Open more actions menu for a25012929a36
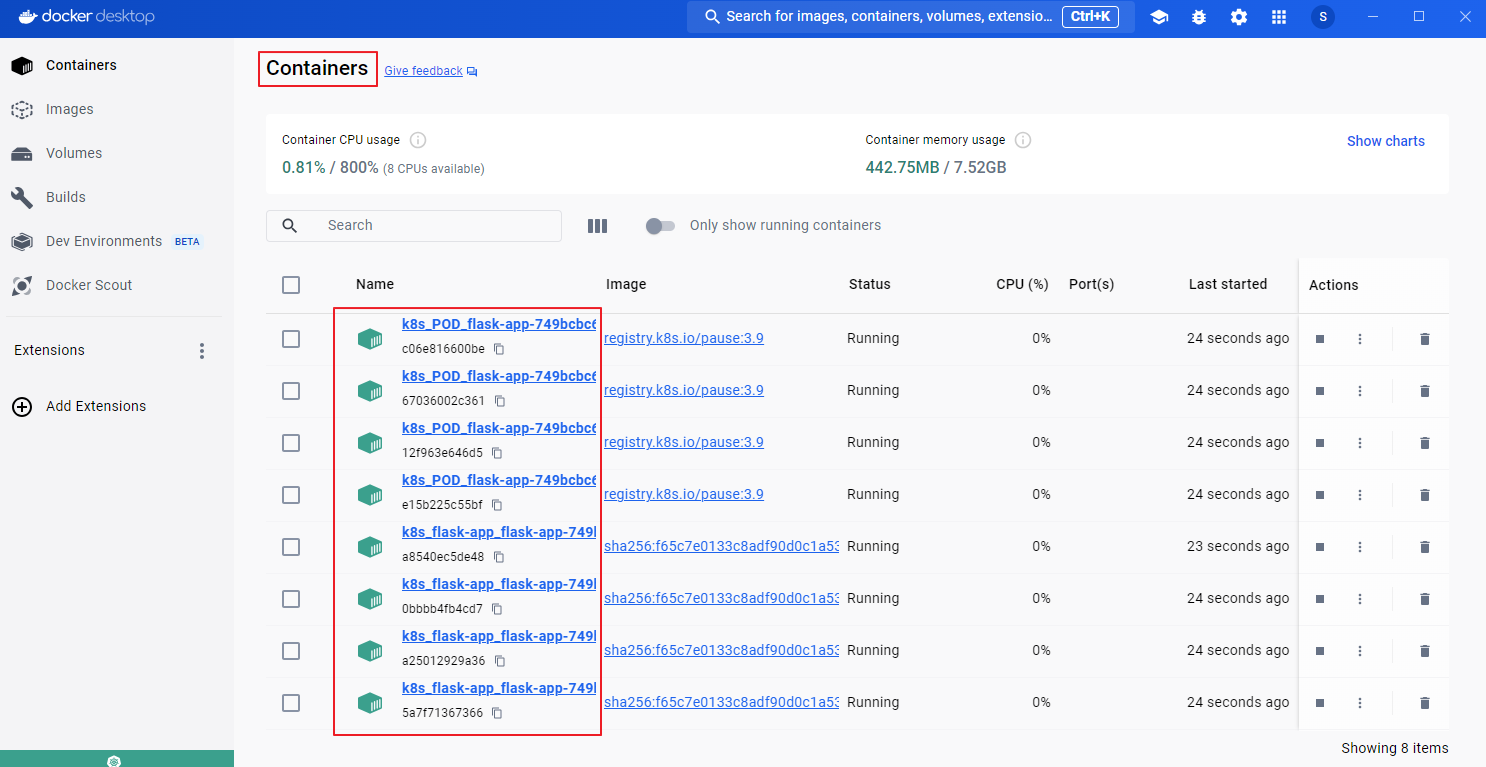 tap(1360, 651)
